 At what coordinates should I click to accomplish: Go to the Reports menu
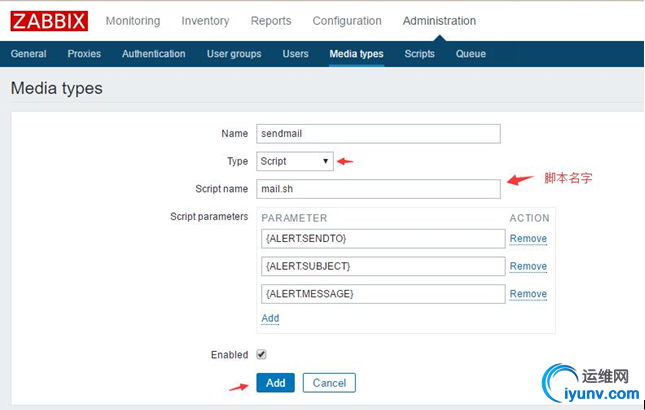tap(271, 21)
